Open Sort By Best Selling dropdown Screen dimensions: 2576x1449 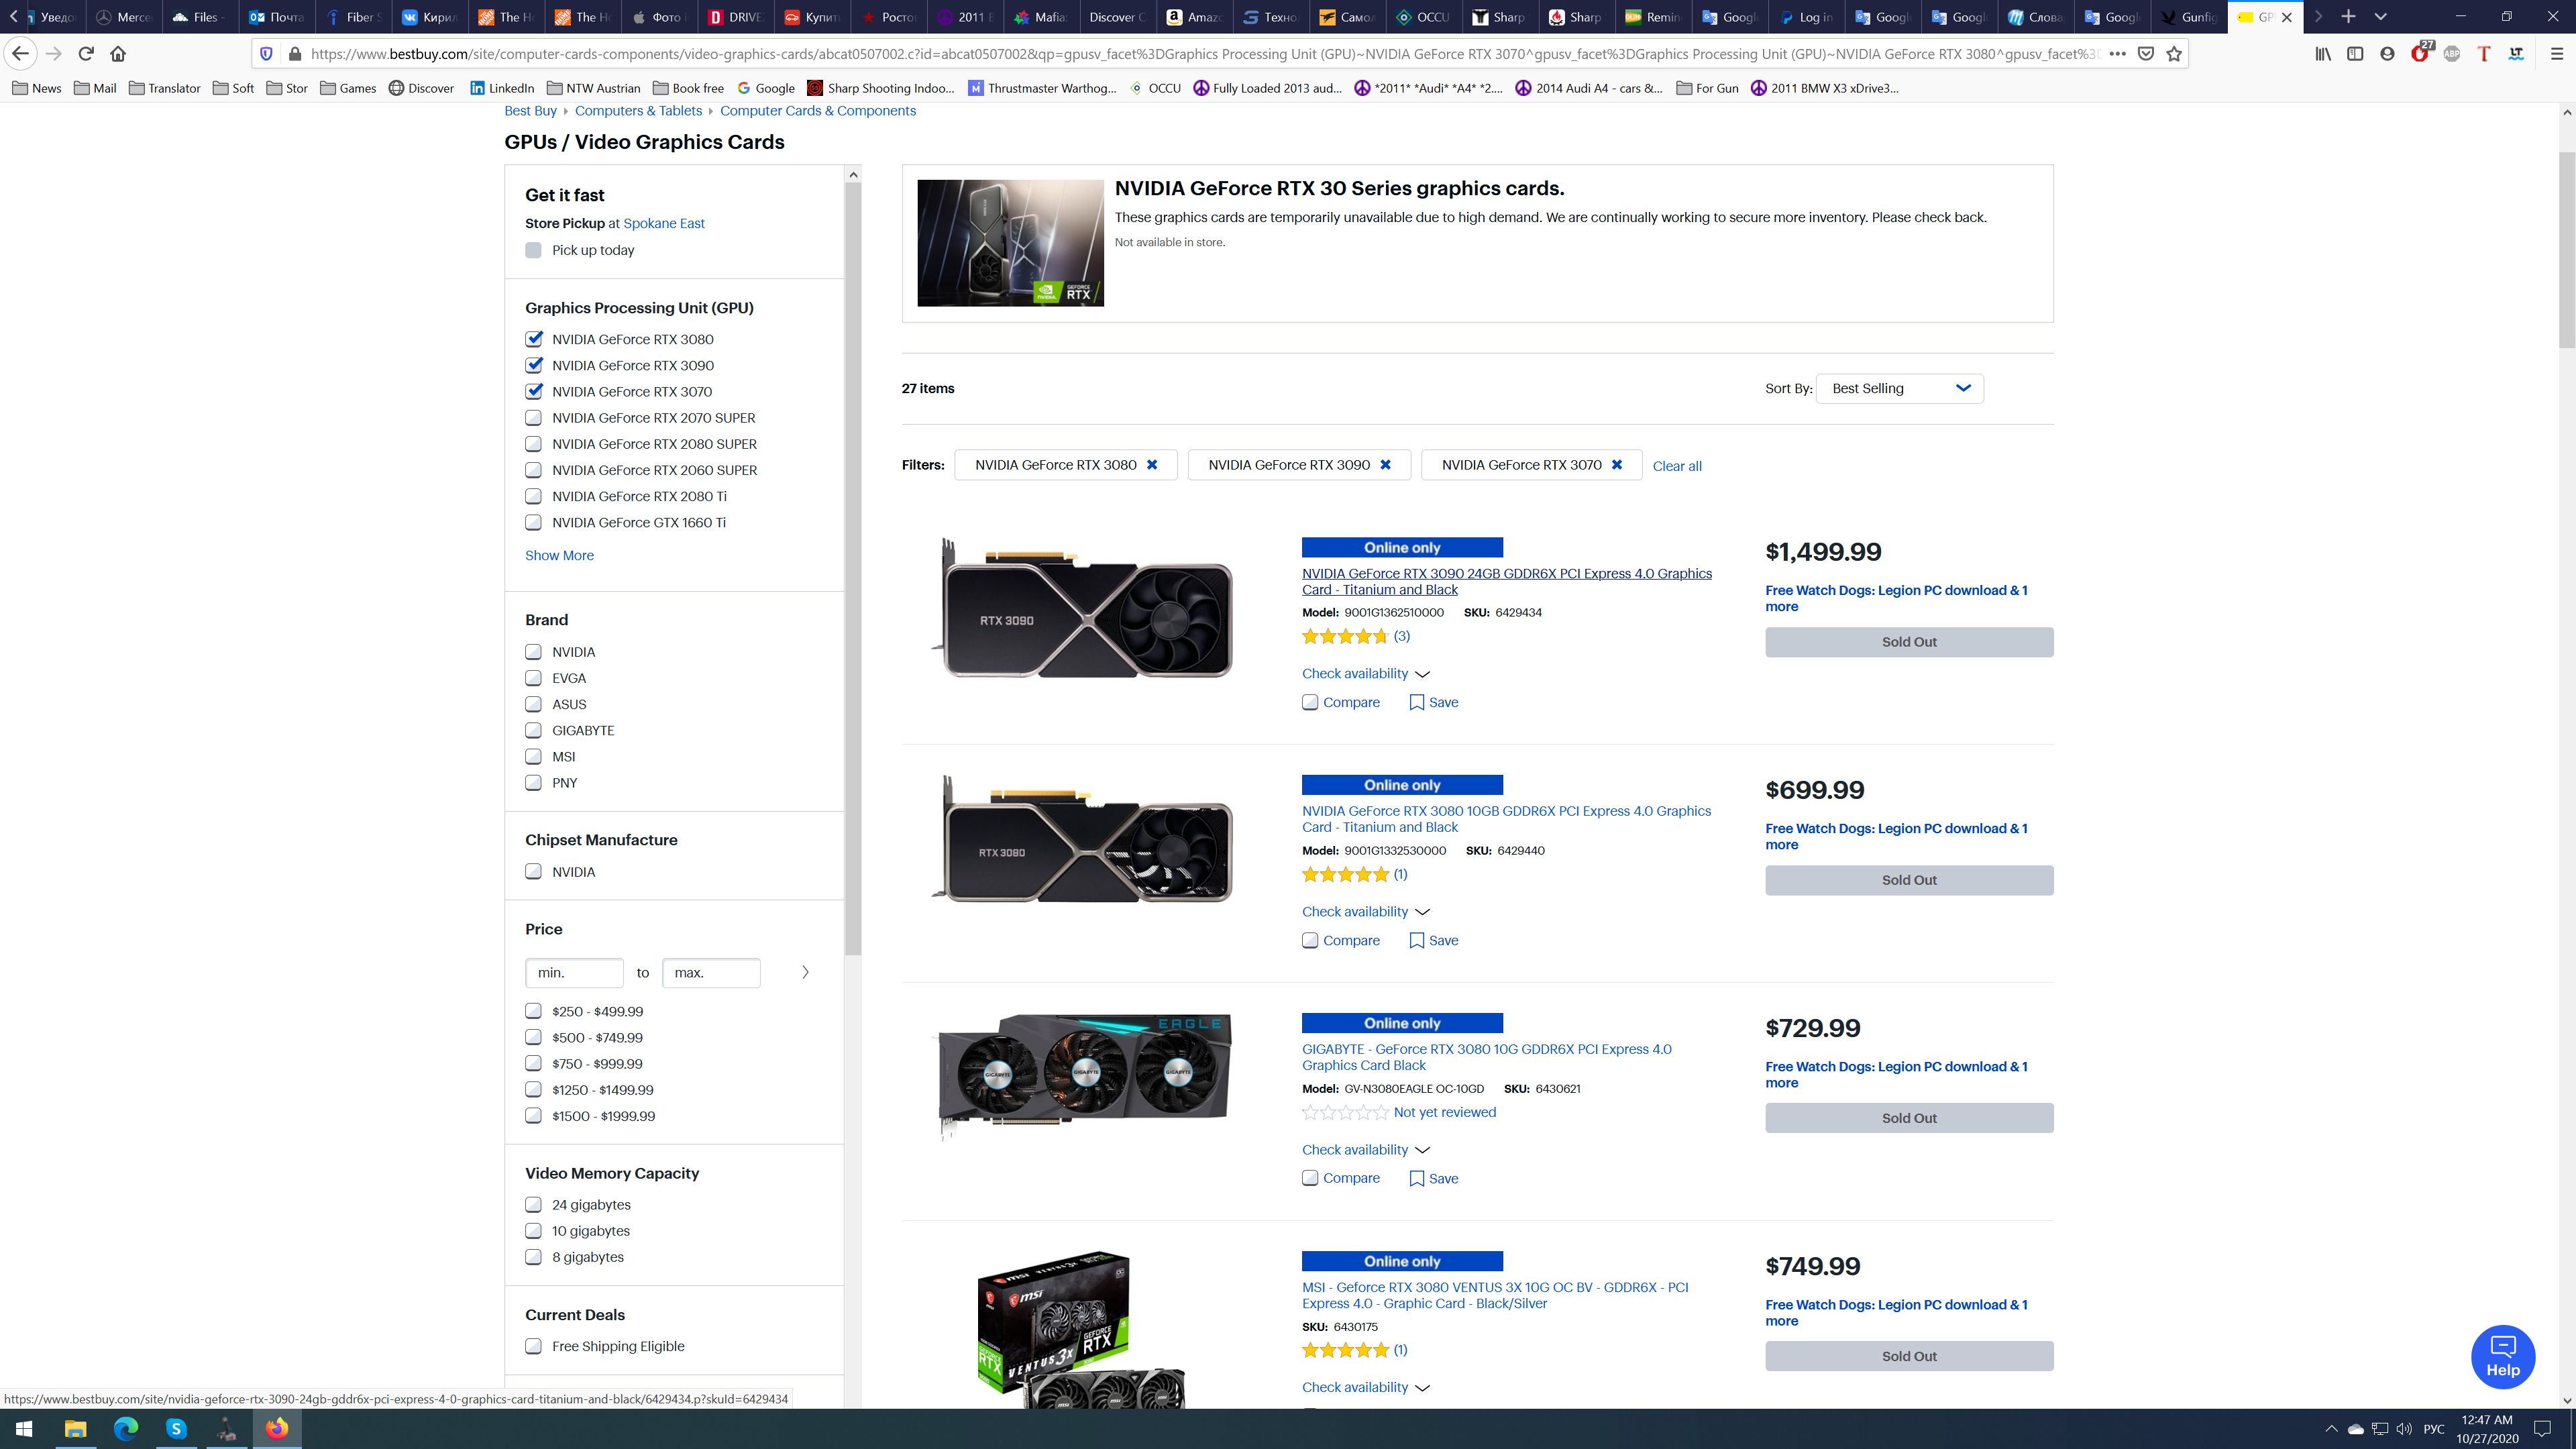pyautogui.click(x=1899, y=388)
